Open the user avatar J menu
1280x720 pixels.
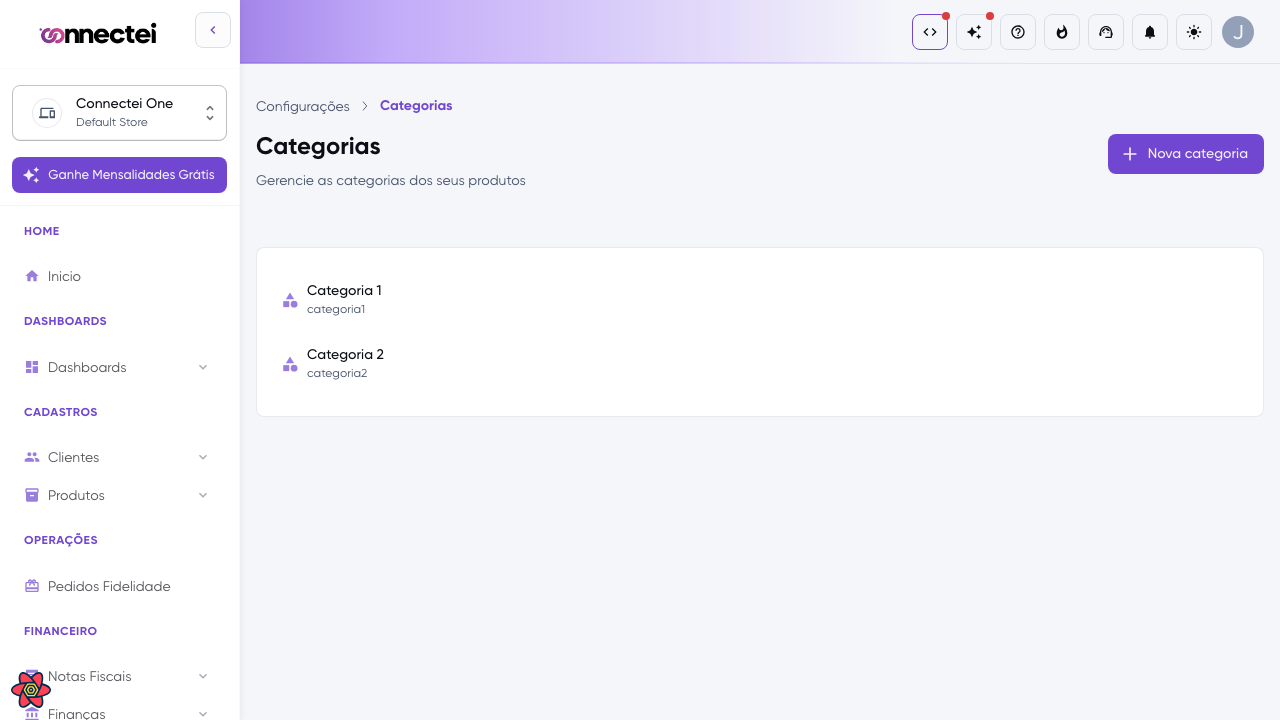pos(1238,32)
